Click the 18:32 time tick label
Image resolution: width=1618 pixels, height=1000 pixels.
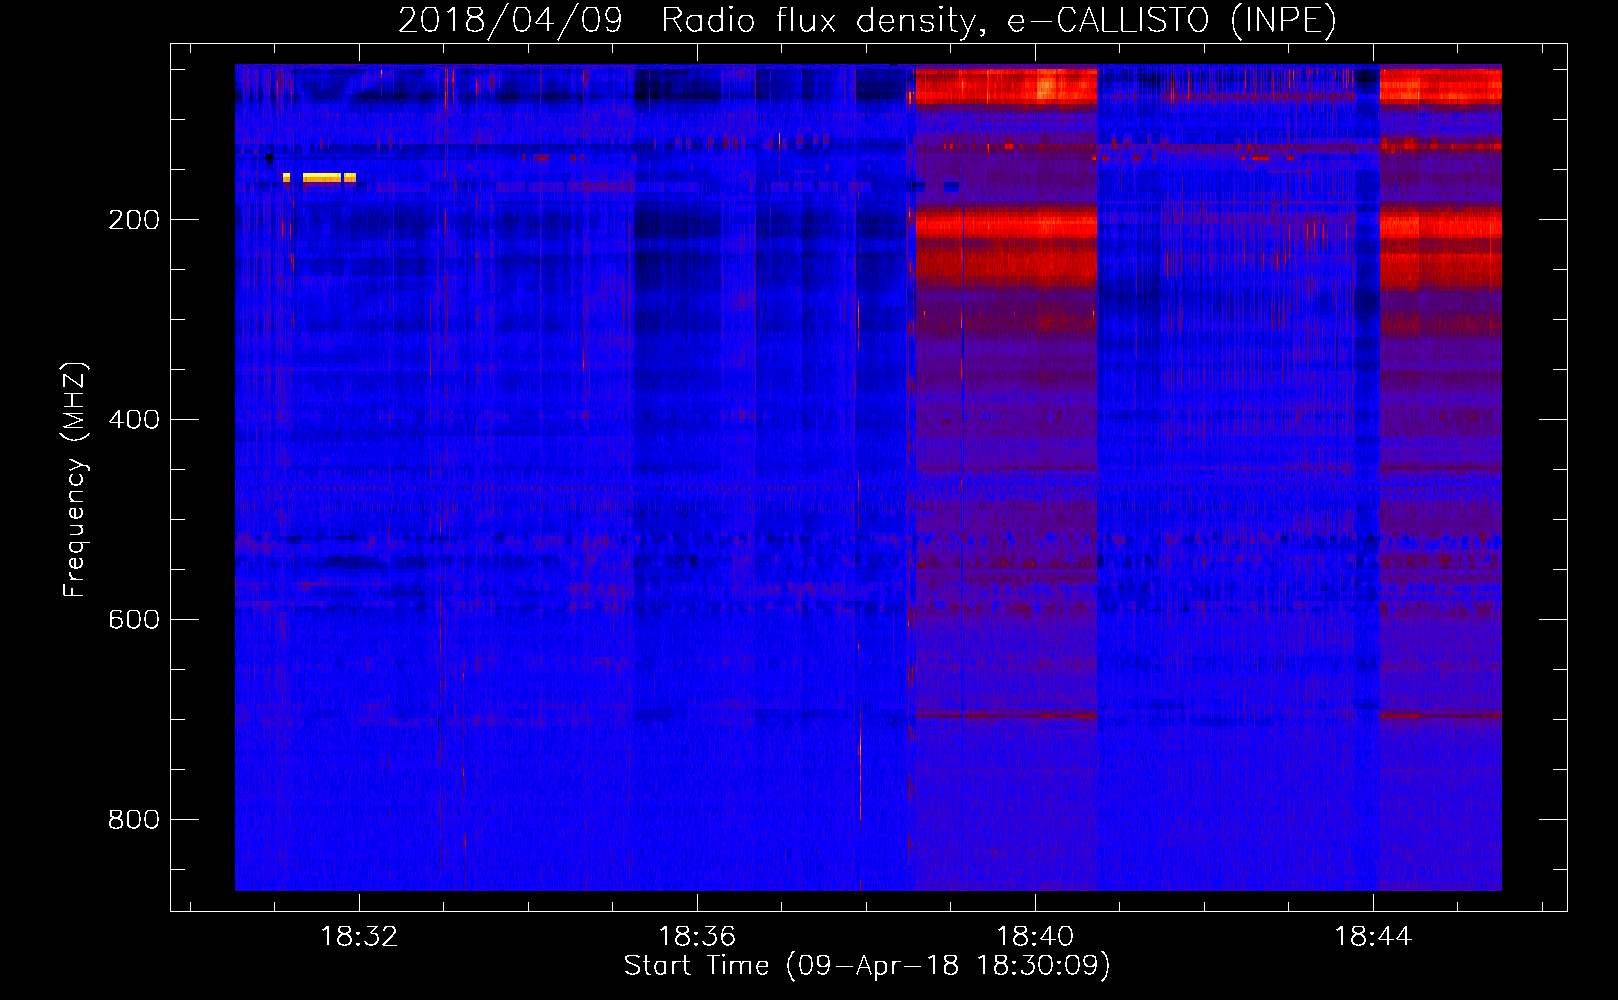point(359,937)
